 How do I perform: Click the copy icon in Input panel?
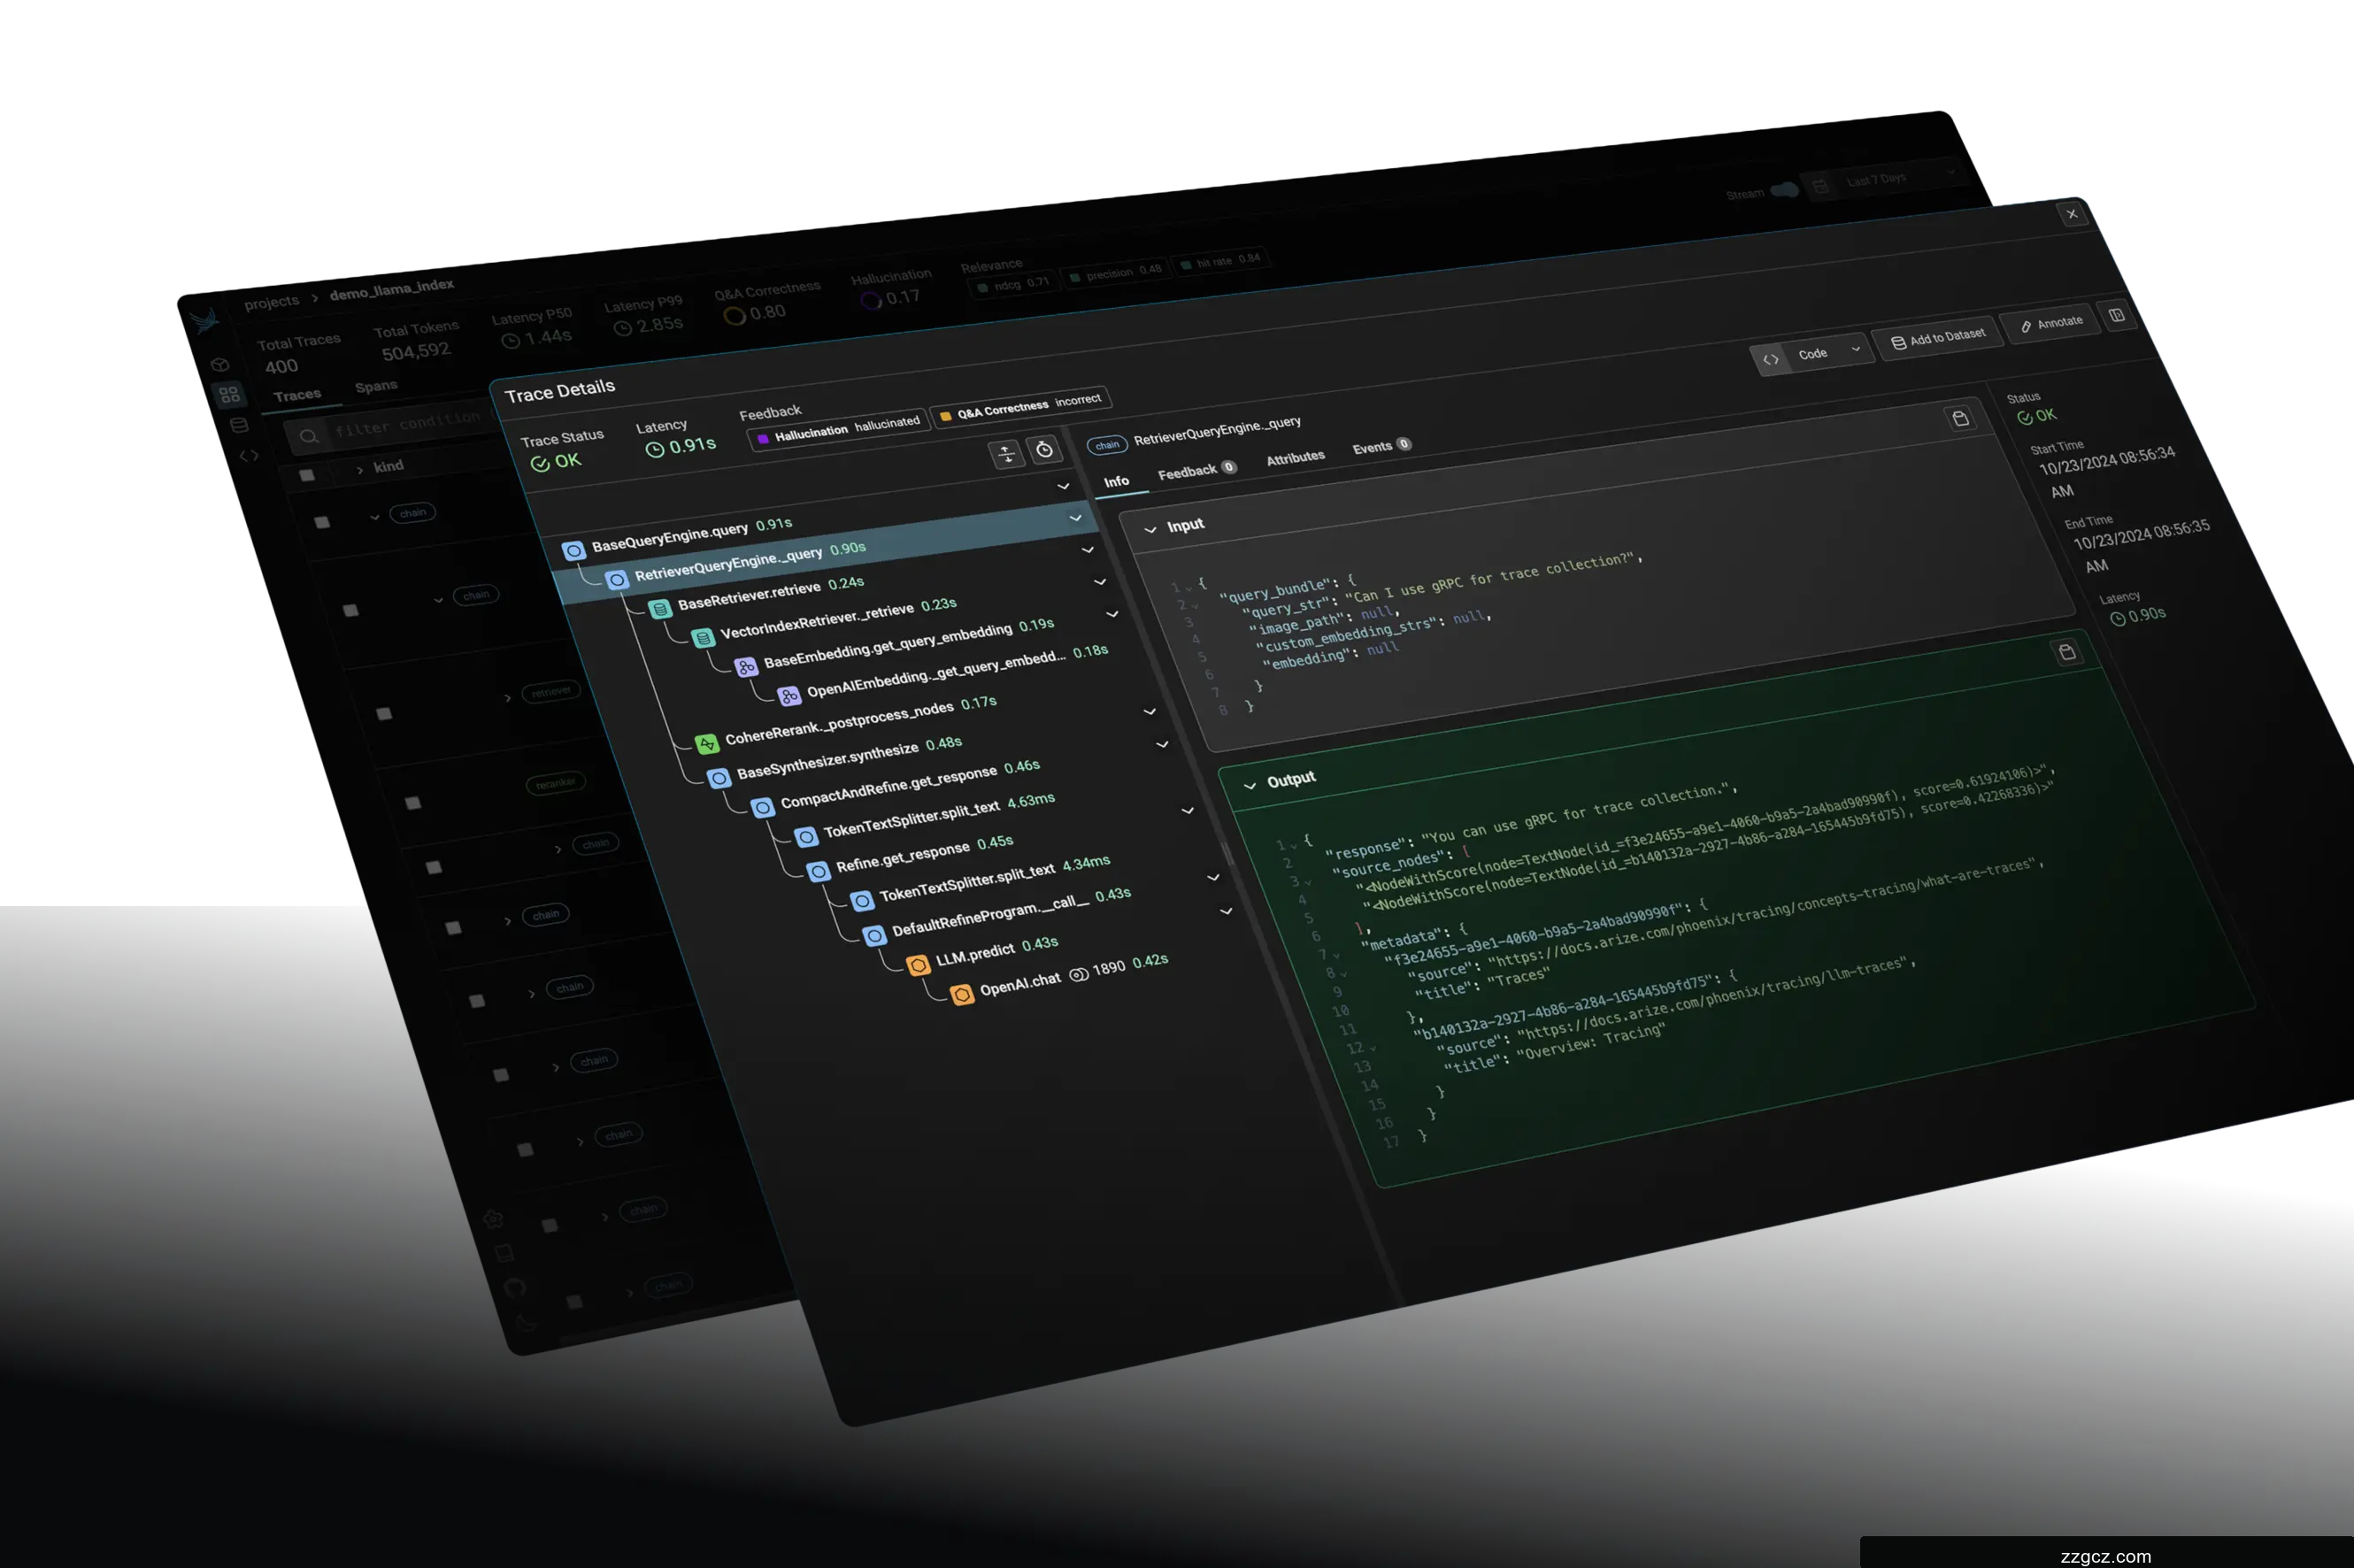1960,418
